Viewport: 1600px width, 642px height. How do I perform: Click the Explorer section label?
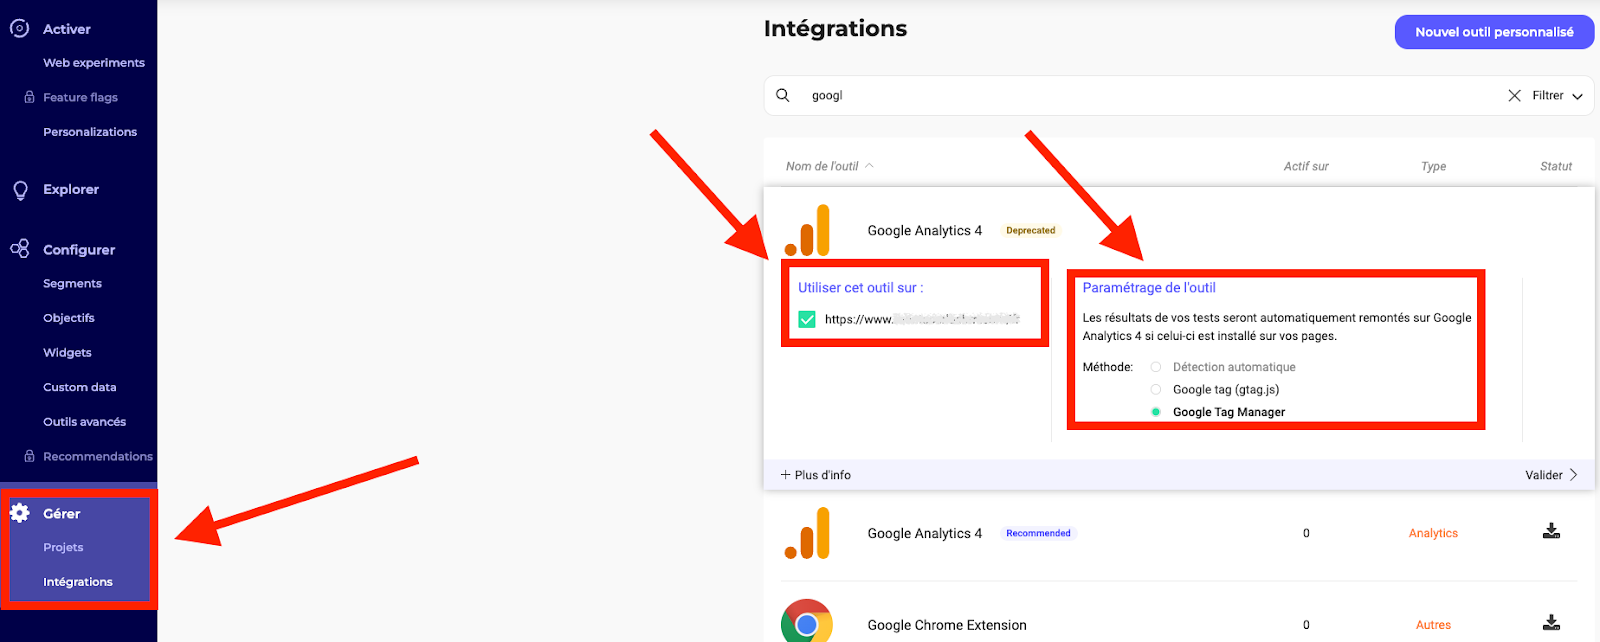click(x=71, y=189)
